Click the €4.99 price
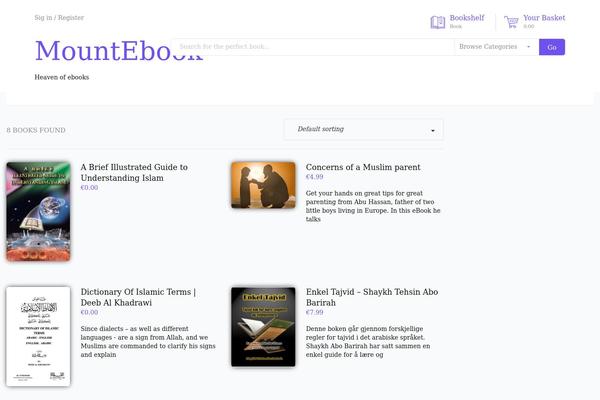Image resolution: width=600 pixels, height=400 pixels. coord(315,177)
